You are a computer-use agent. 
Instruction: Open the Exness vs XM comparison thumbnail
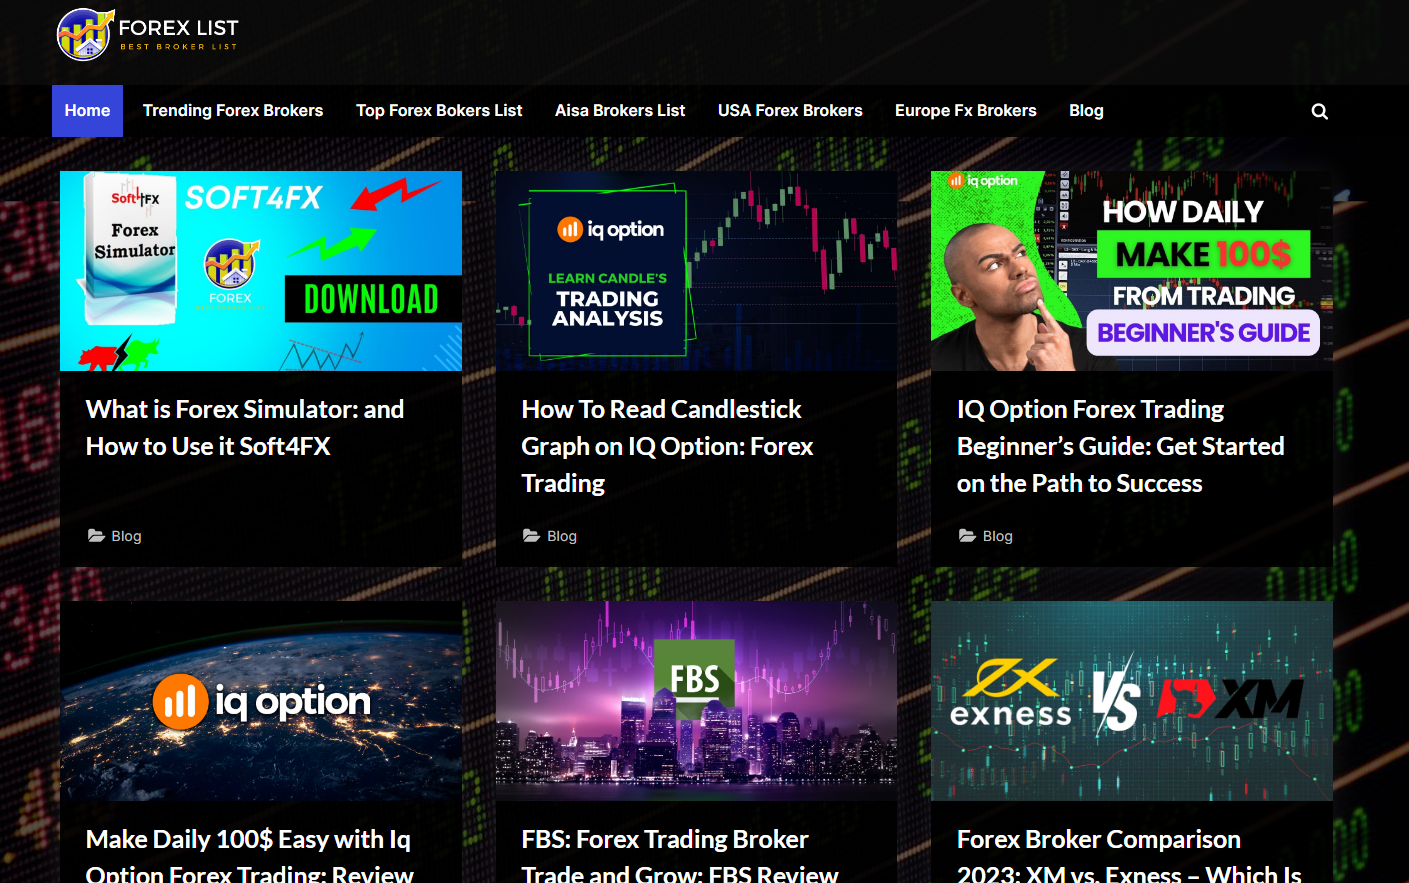click(1132, 701)
